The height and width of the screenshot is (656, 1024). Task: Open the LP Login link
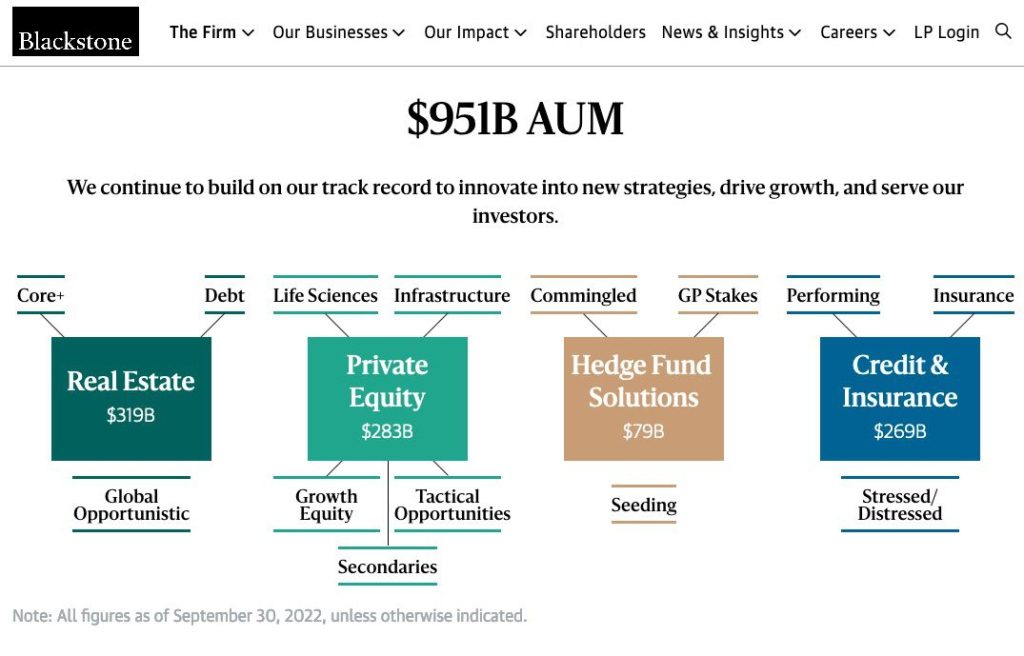tap(946, 32)
